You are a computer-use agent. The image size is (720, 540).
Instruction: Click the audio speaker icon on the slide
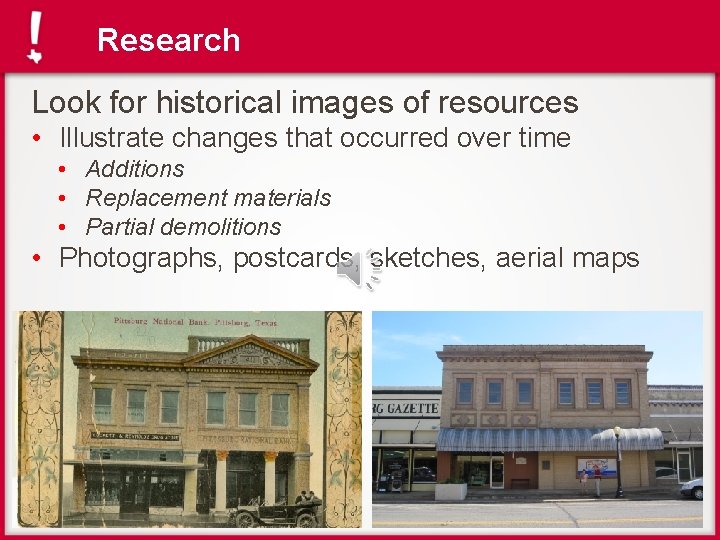click(359, 270)
